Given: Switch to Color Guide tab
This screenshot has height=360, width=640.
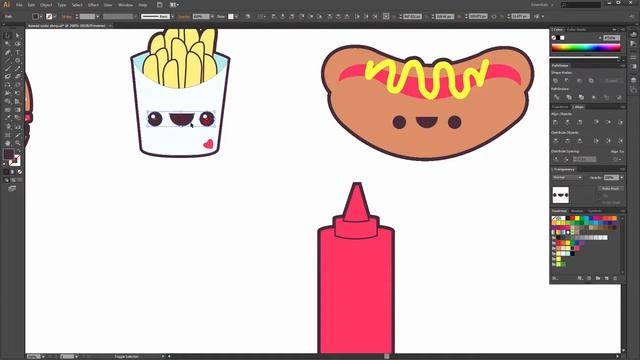Looking at the screenshot, I should pyautogui.click(x=576, y=29).
